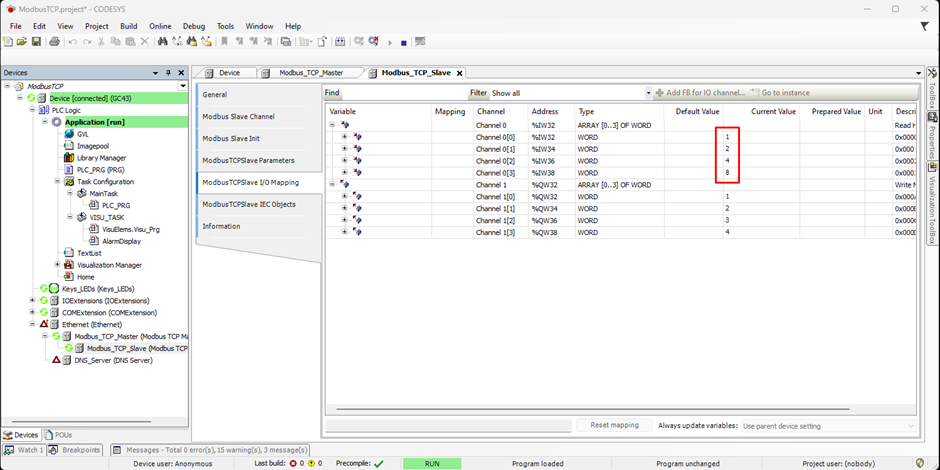Open the Build menu

click(x=128, y=26)
